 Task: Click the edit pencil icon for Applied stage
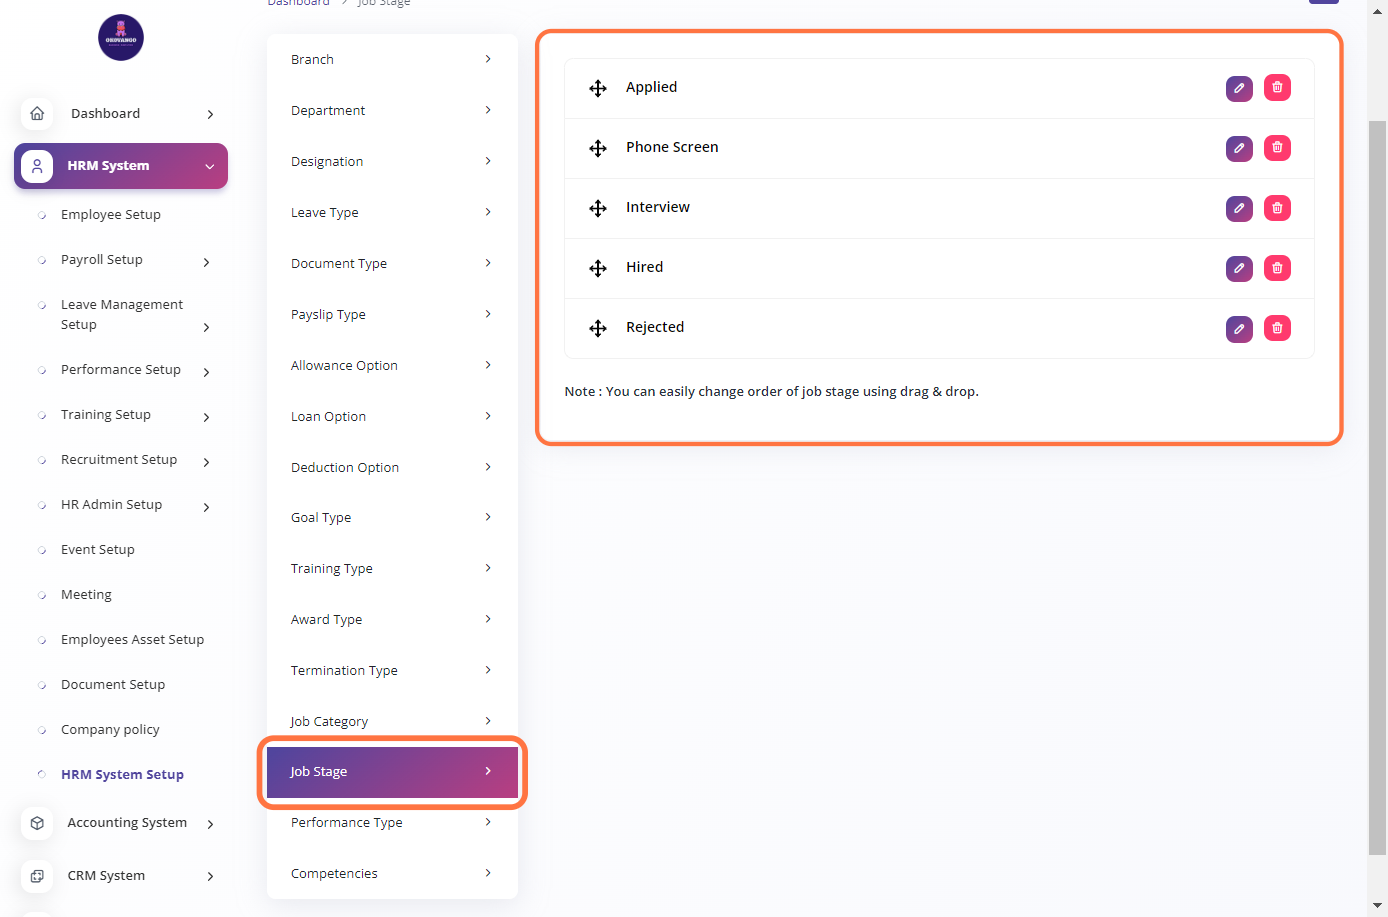point(1239,88)
